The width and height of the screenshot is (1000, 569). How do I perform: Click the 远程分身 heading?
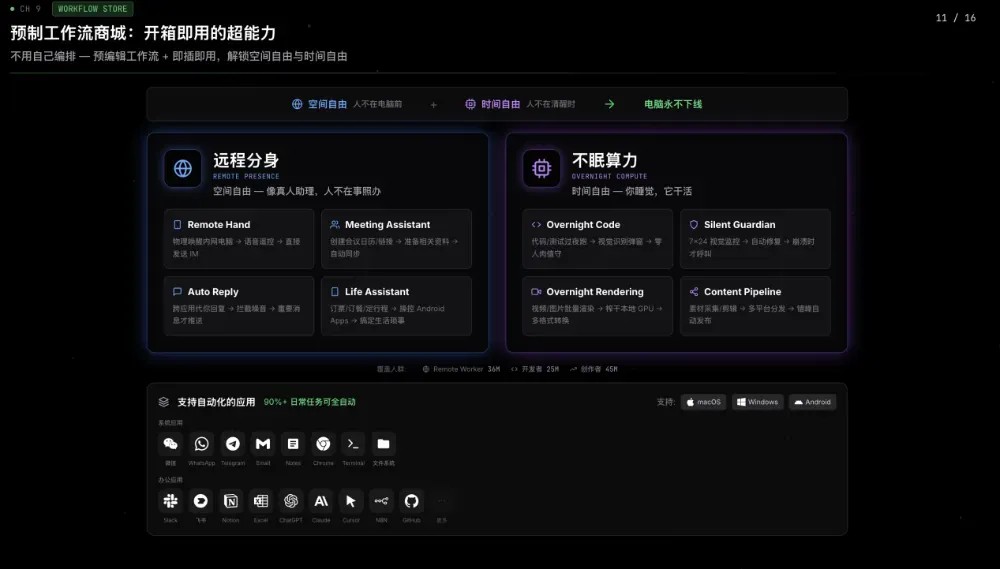pos(246,160)
